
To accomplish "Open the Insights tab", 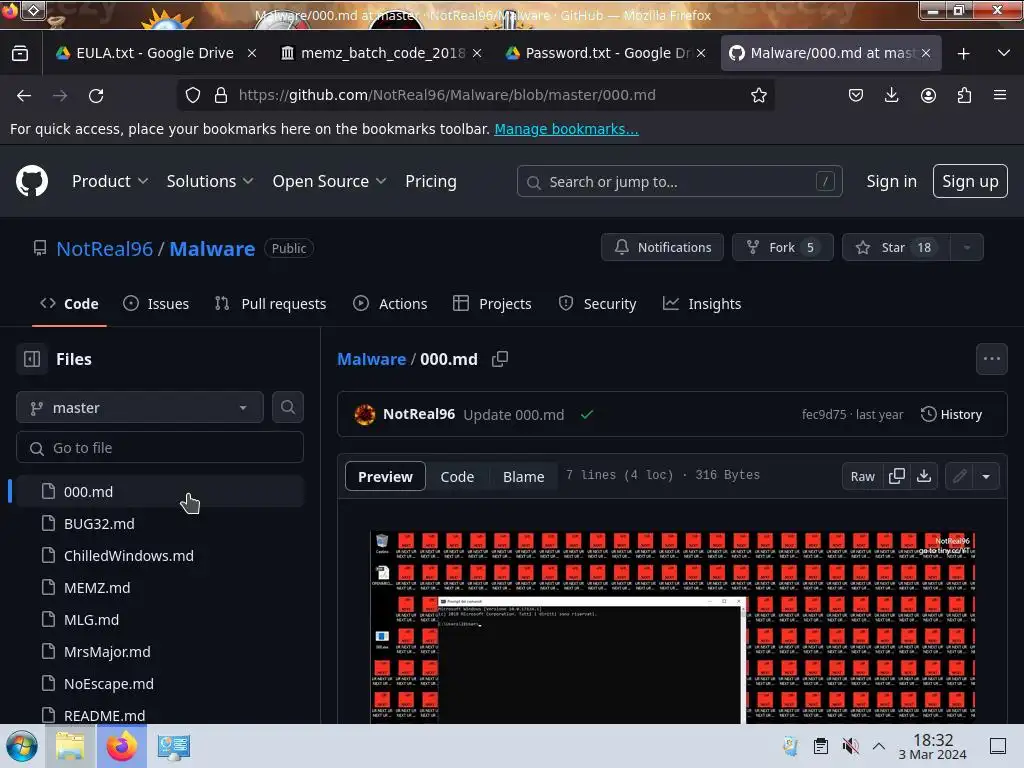I will 702,304.
